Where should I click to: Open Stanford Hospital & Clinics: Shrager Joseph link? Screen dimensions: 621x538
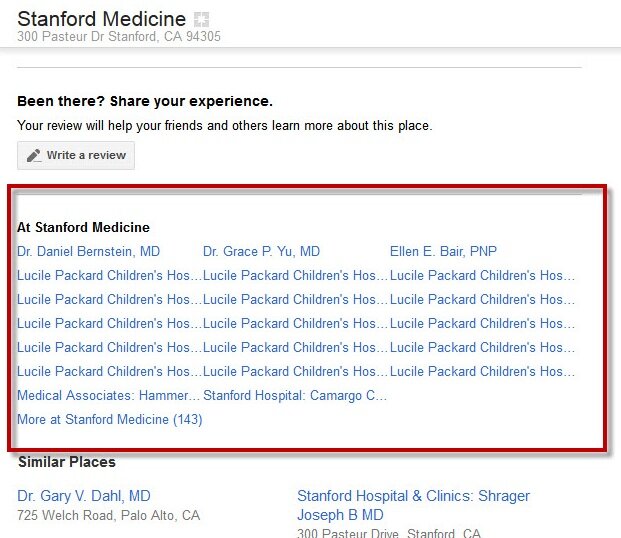(x=413, y=505)
